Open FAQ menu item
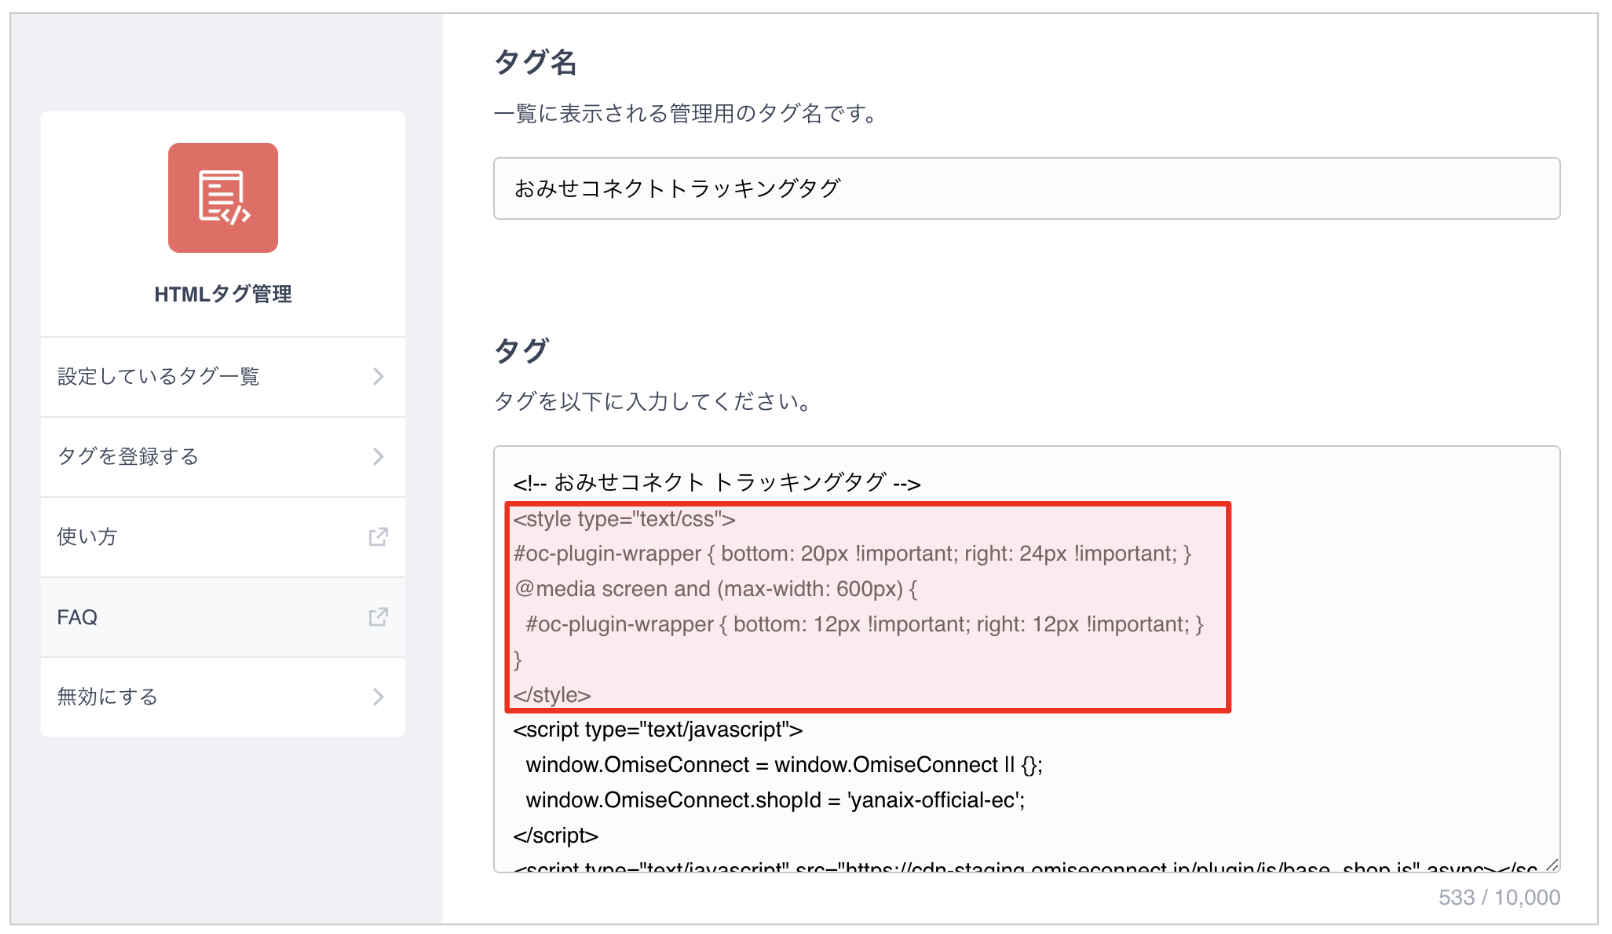 (x=223, y=616)
